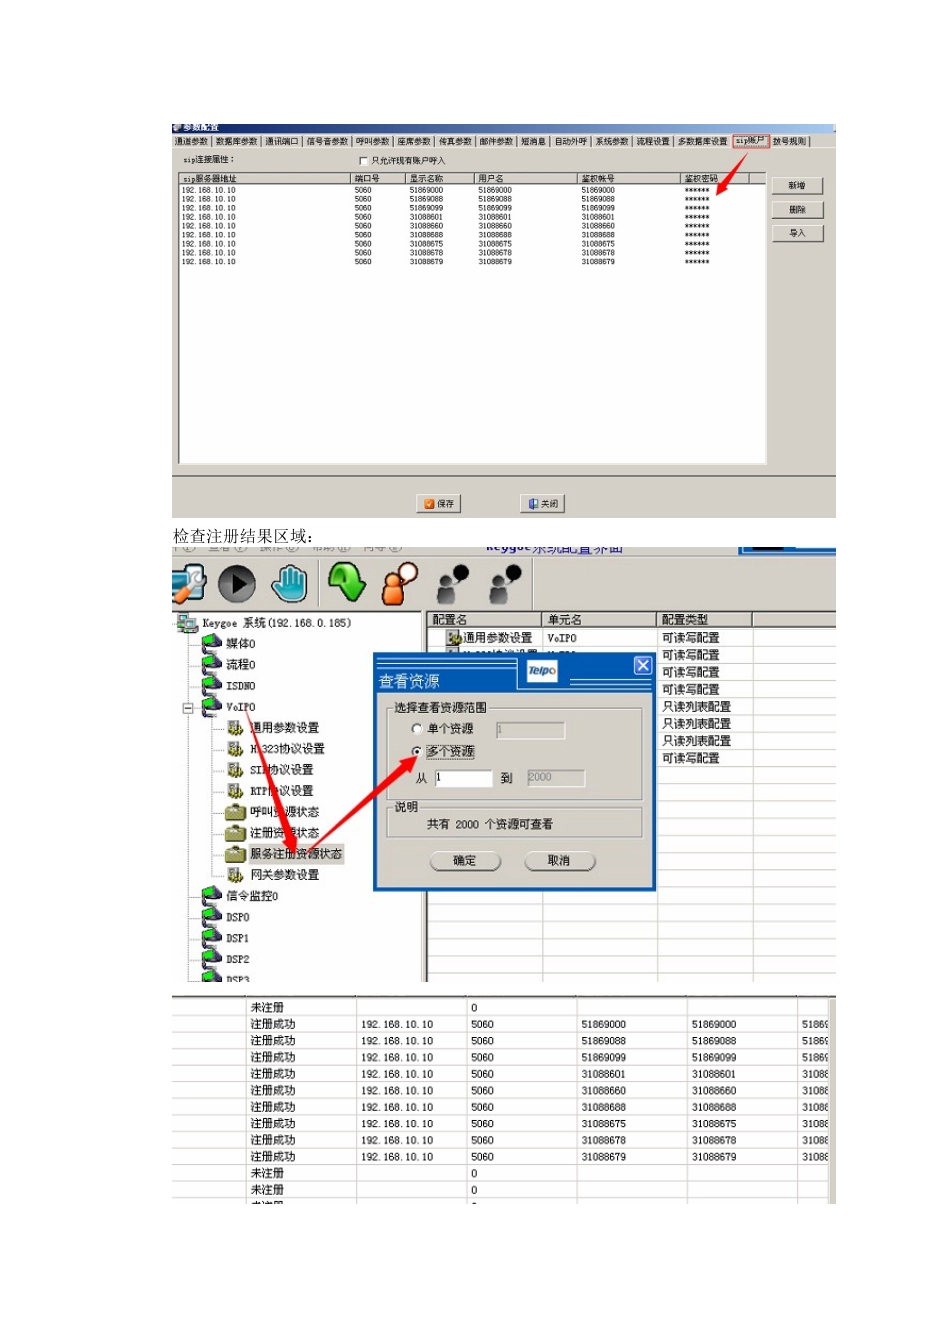Click the 配置类型 column header
The image size is (950, 1344).
pyautogui.click(x=704, y=619)
